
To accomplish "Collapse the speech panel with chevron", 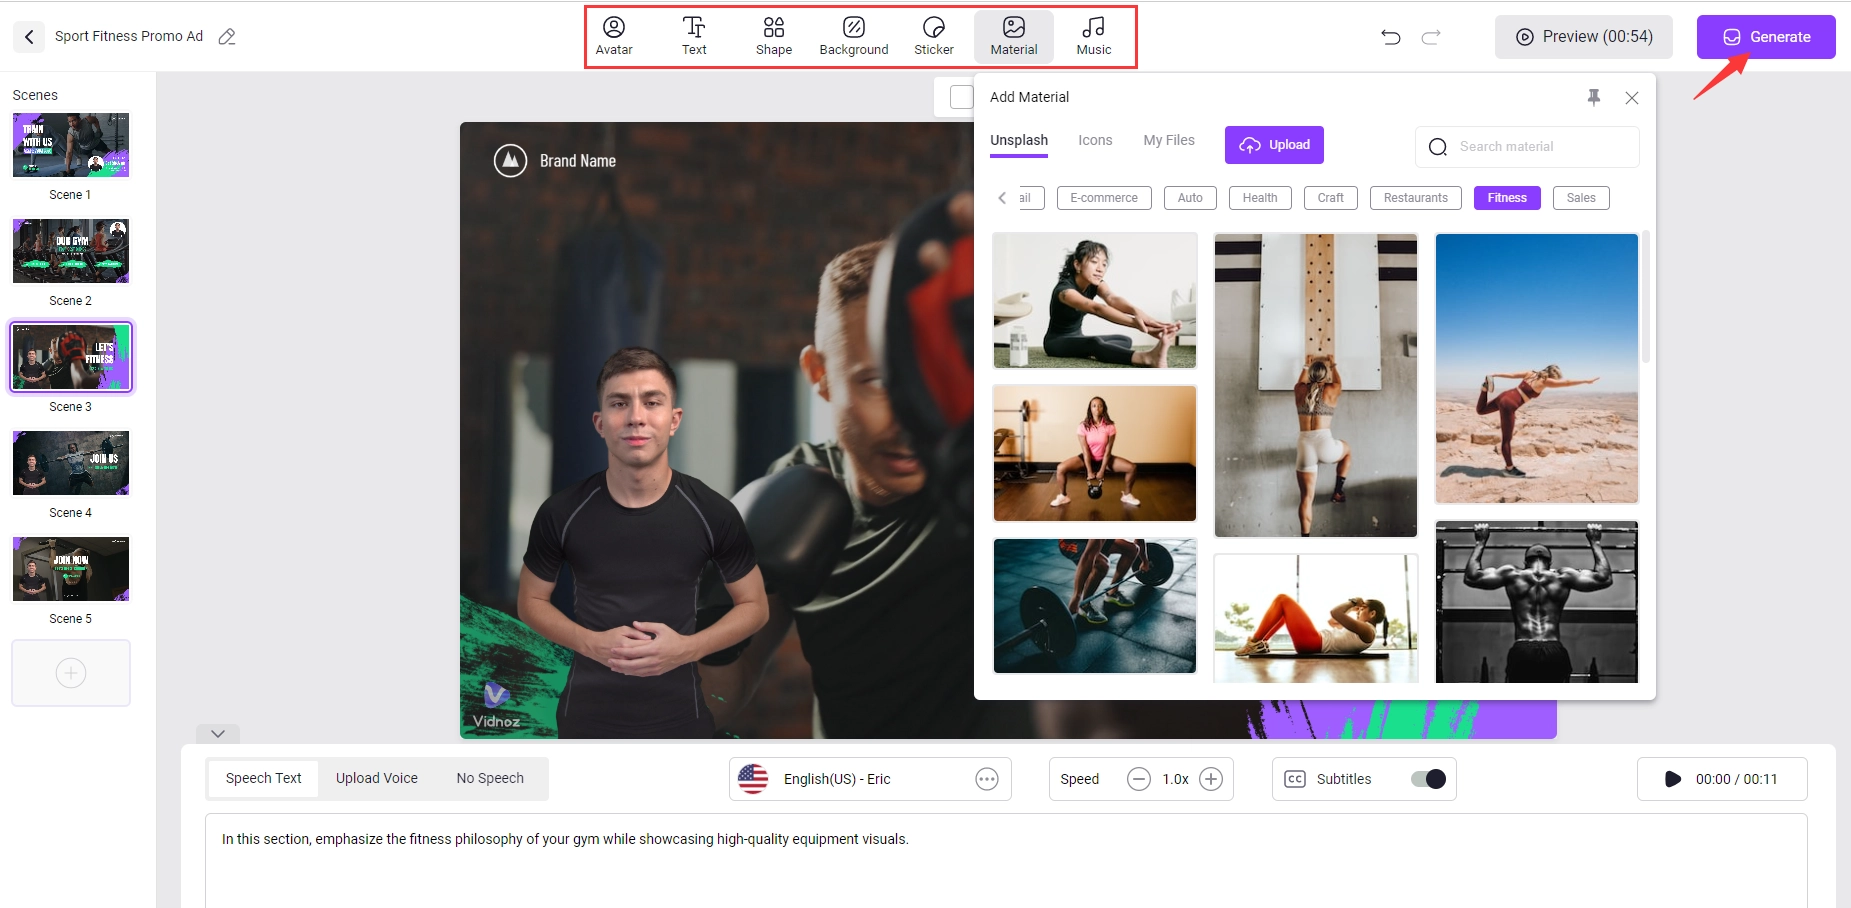I will 218,733.
